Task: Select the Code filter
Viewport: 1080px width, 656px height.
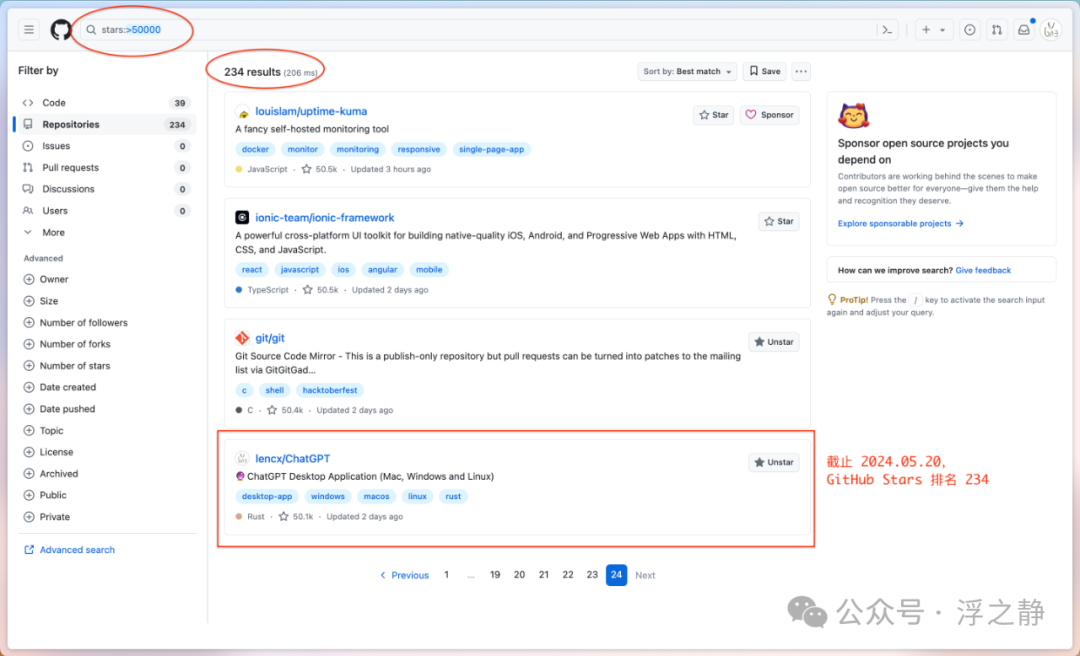Action: 105,103
